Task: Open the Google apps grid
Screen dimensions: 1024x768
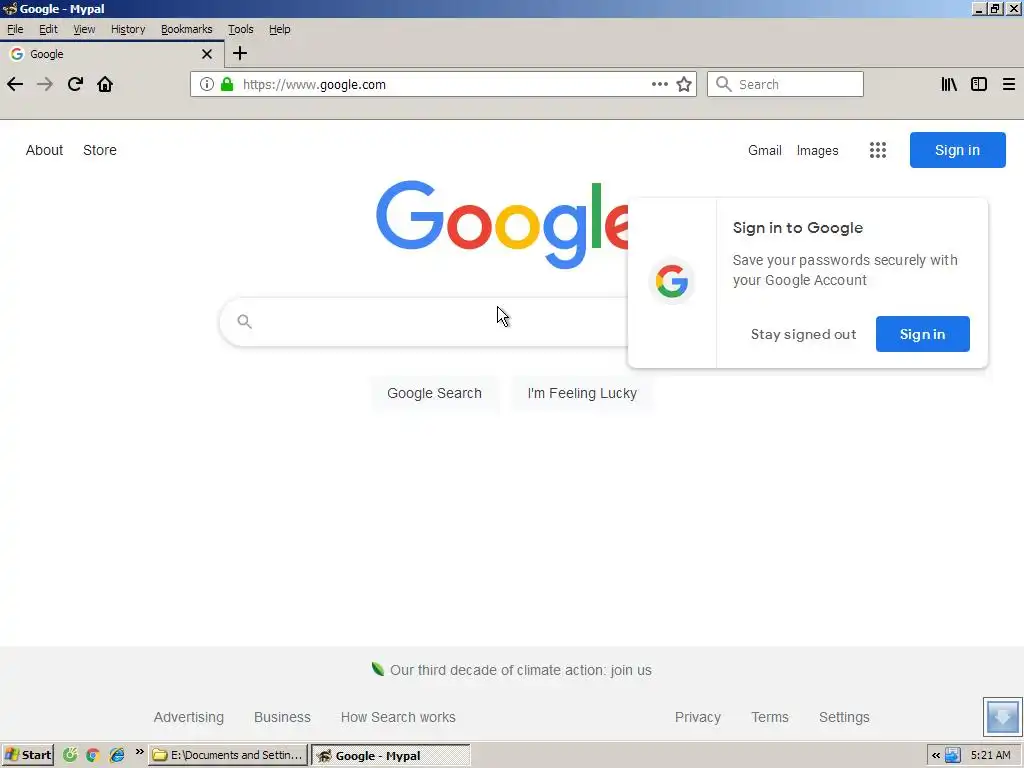Action: point(878,150)
